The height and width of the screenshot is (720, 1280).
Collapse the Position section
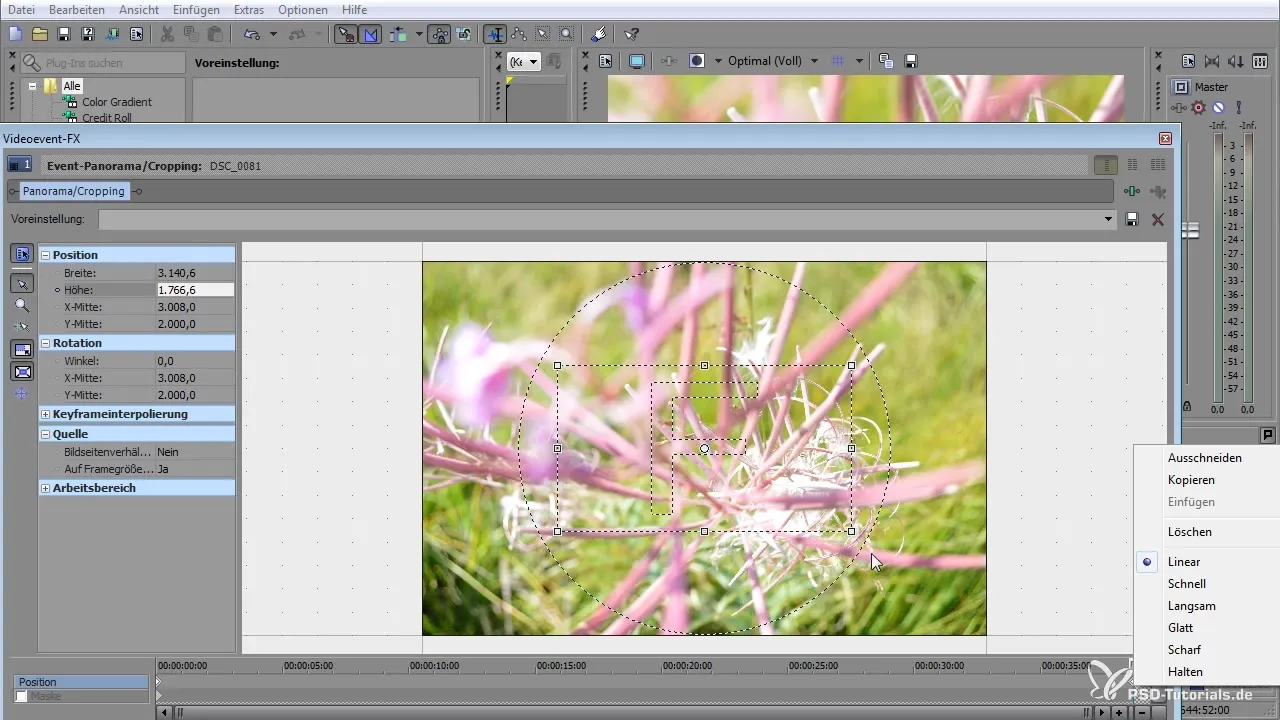pyautogui.click(x=45, y=255)
